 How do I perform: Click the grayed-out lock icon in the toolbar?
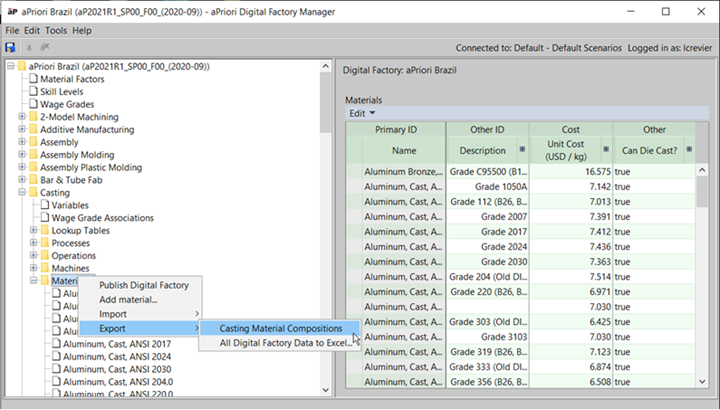(29, 47)
